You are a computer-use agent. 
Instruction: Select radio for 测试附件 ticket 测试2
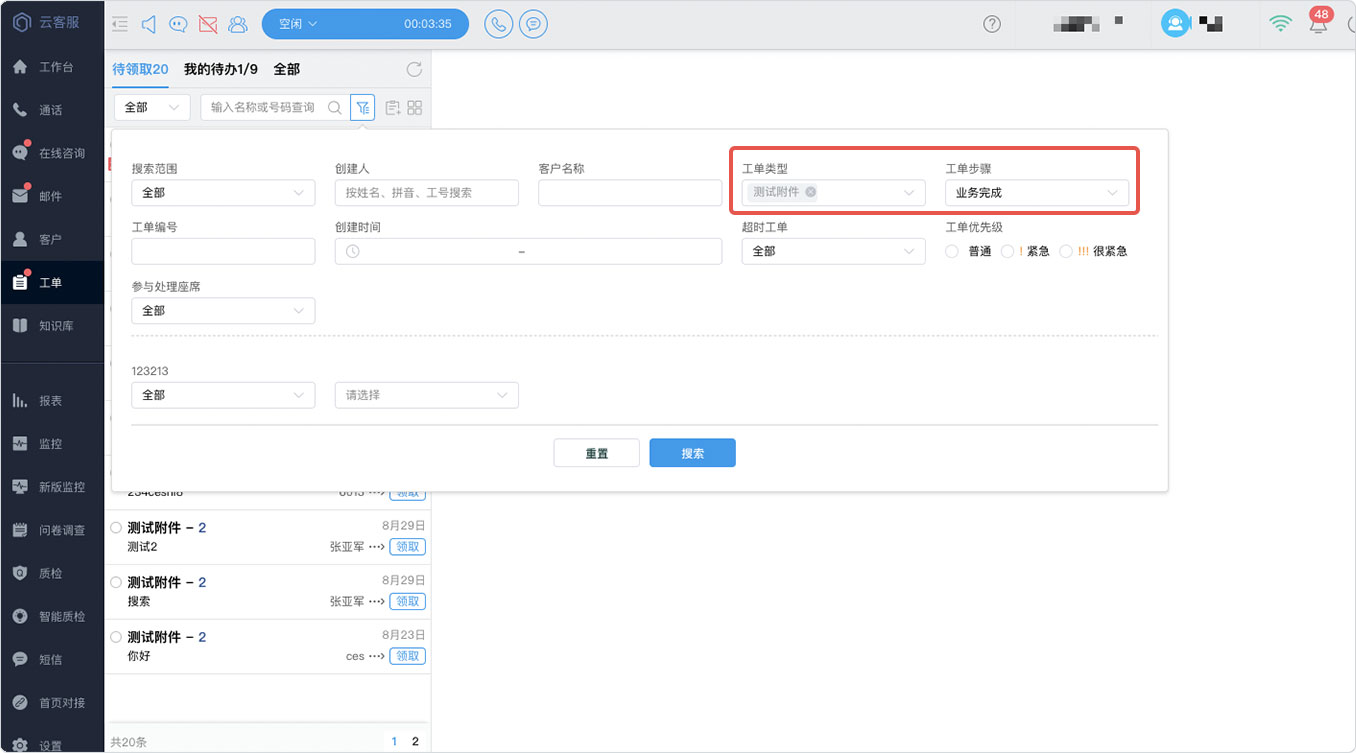point(116,527)
